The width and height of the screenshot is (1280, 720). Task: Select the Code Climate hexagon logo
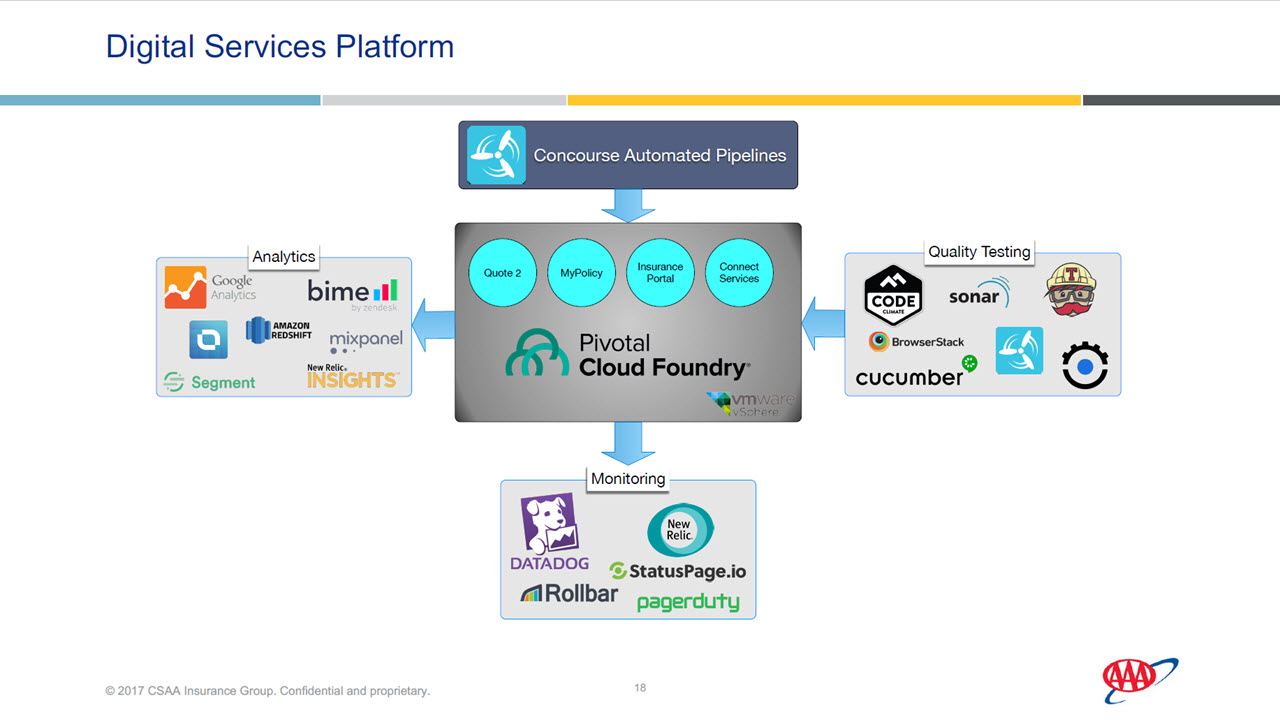[x=893, y=296]
